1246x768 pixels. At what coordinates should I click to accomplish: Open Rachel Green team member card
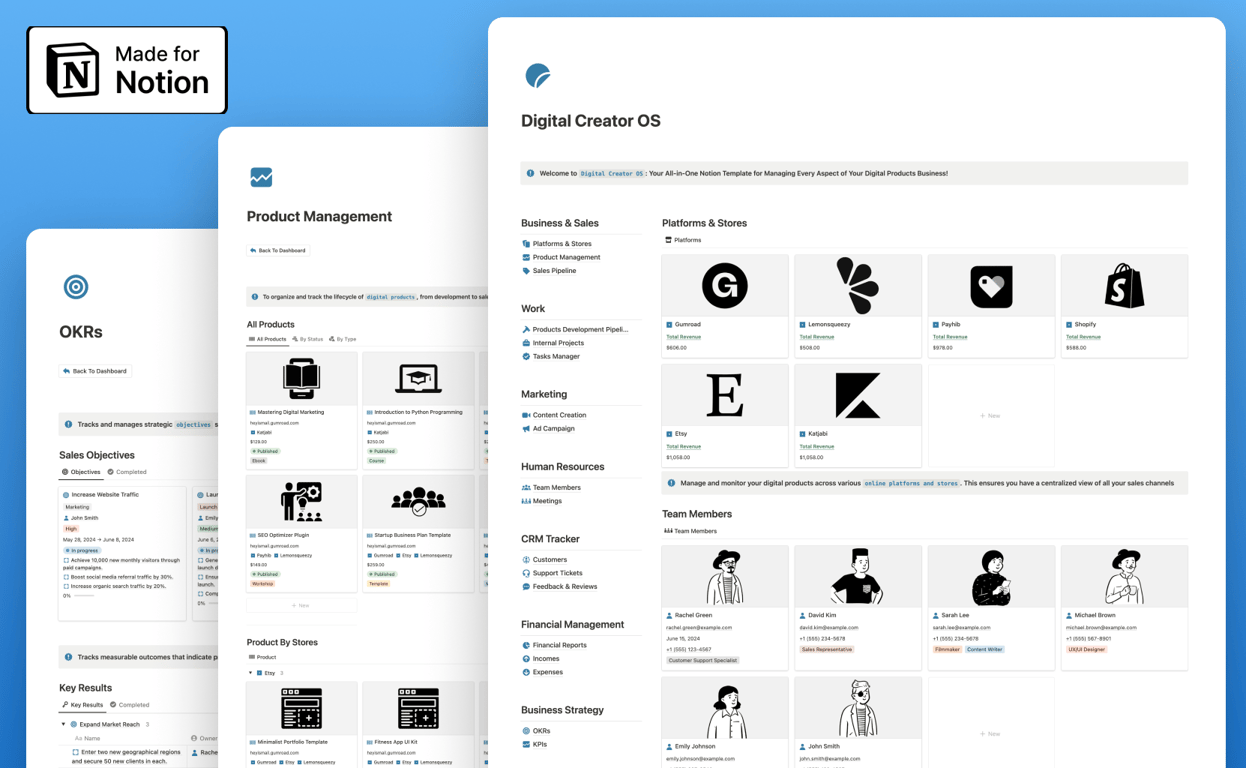[x=725, y=607]
